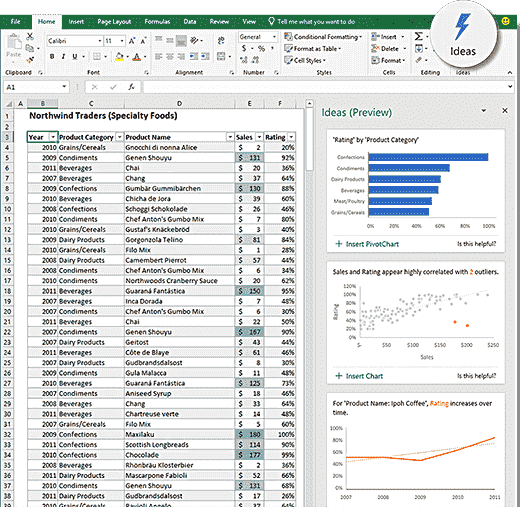Click the Select All corner triangle

(9, 104)
